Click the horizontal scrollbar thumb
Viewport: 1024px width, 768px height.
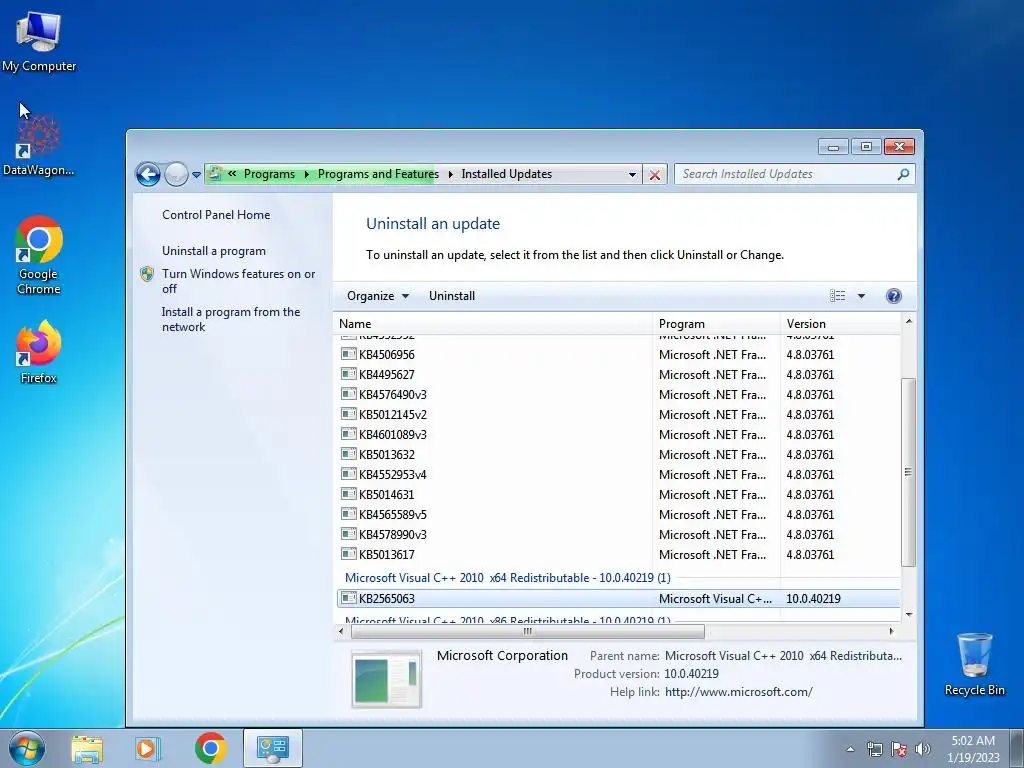(x=528, y=632)
